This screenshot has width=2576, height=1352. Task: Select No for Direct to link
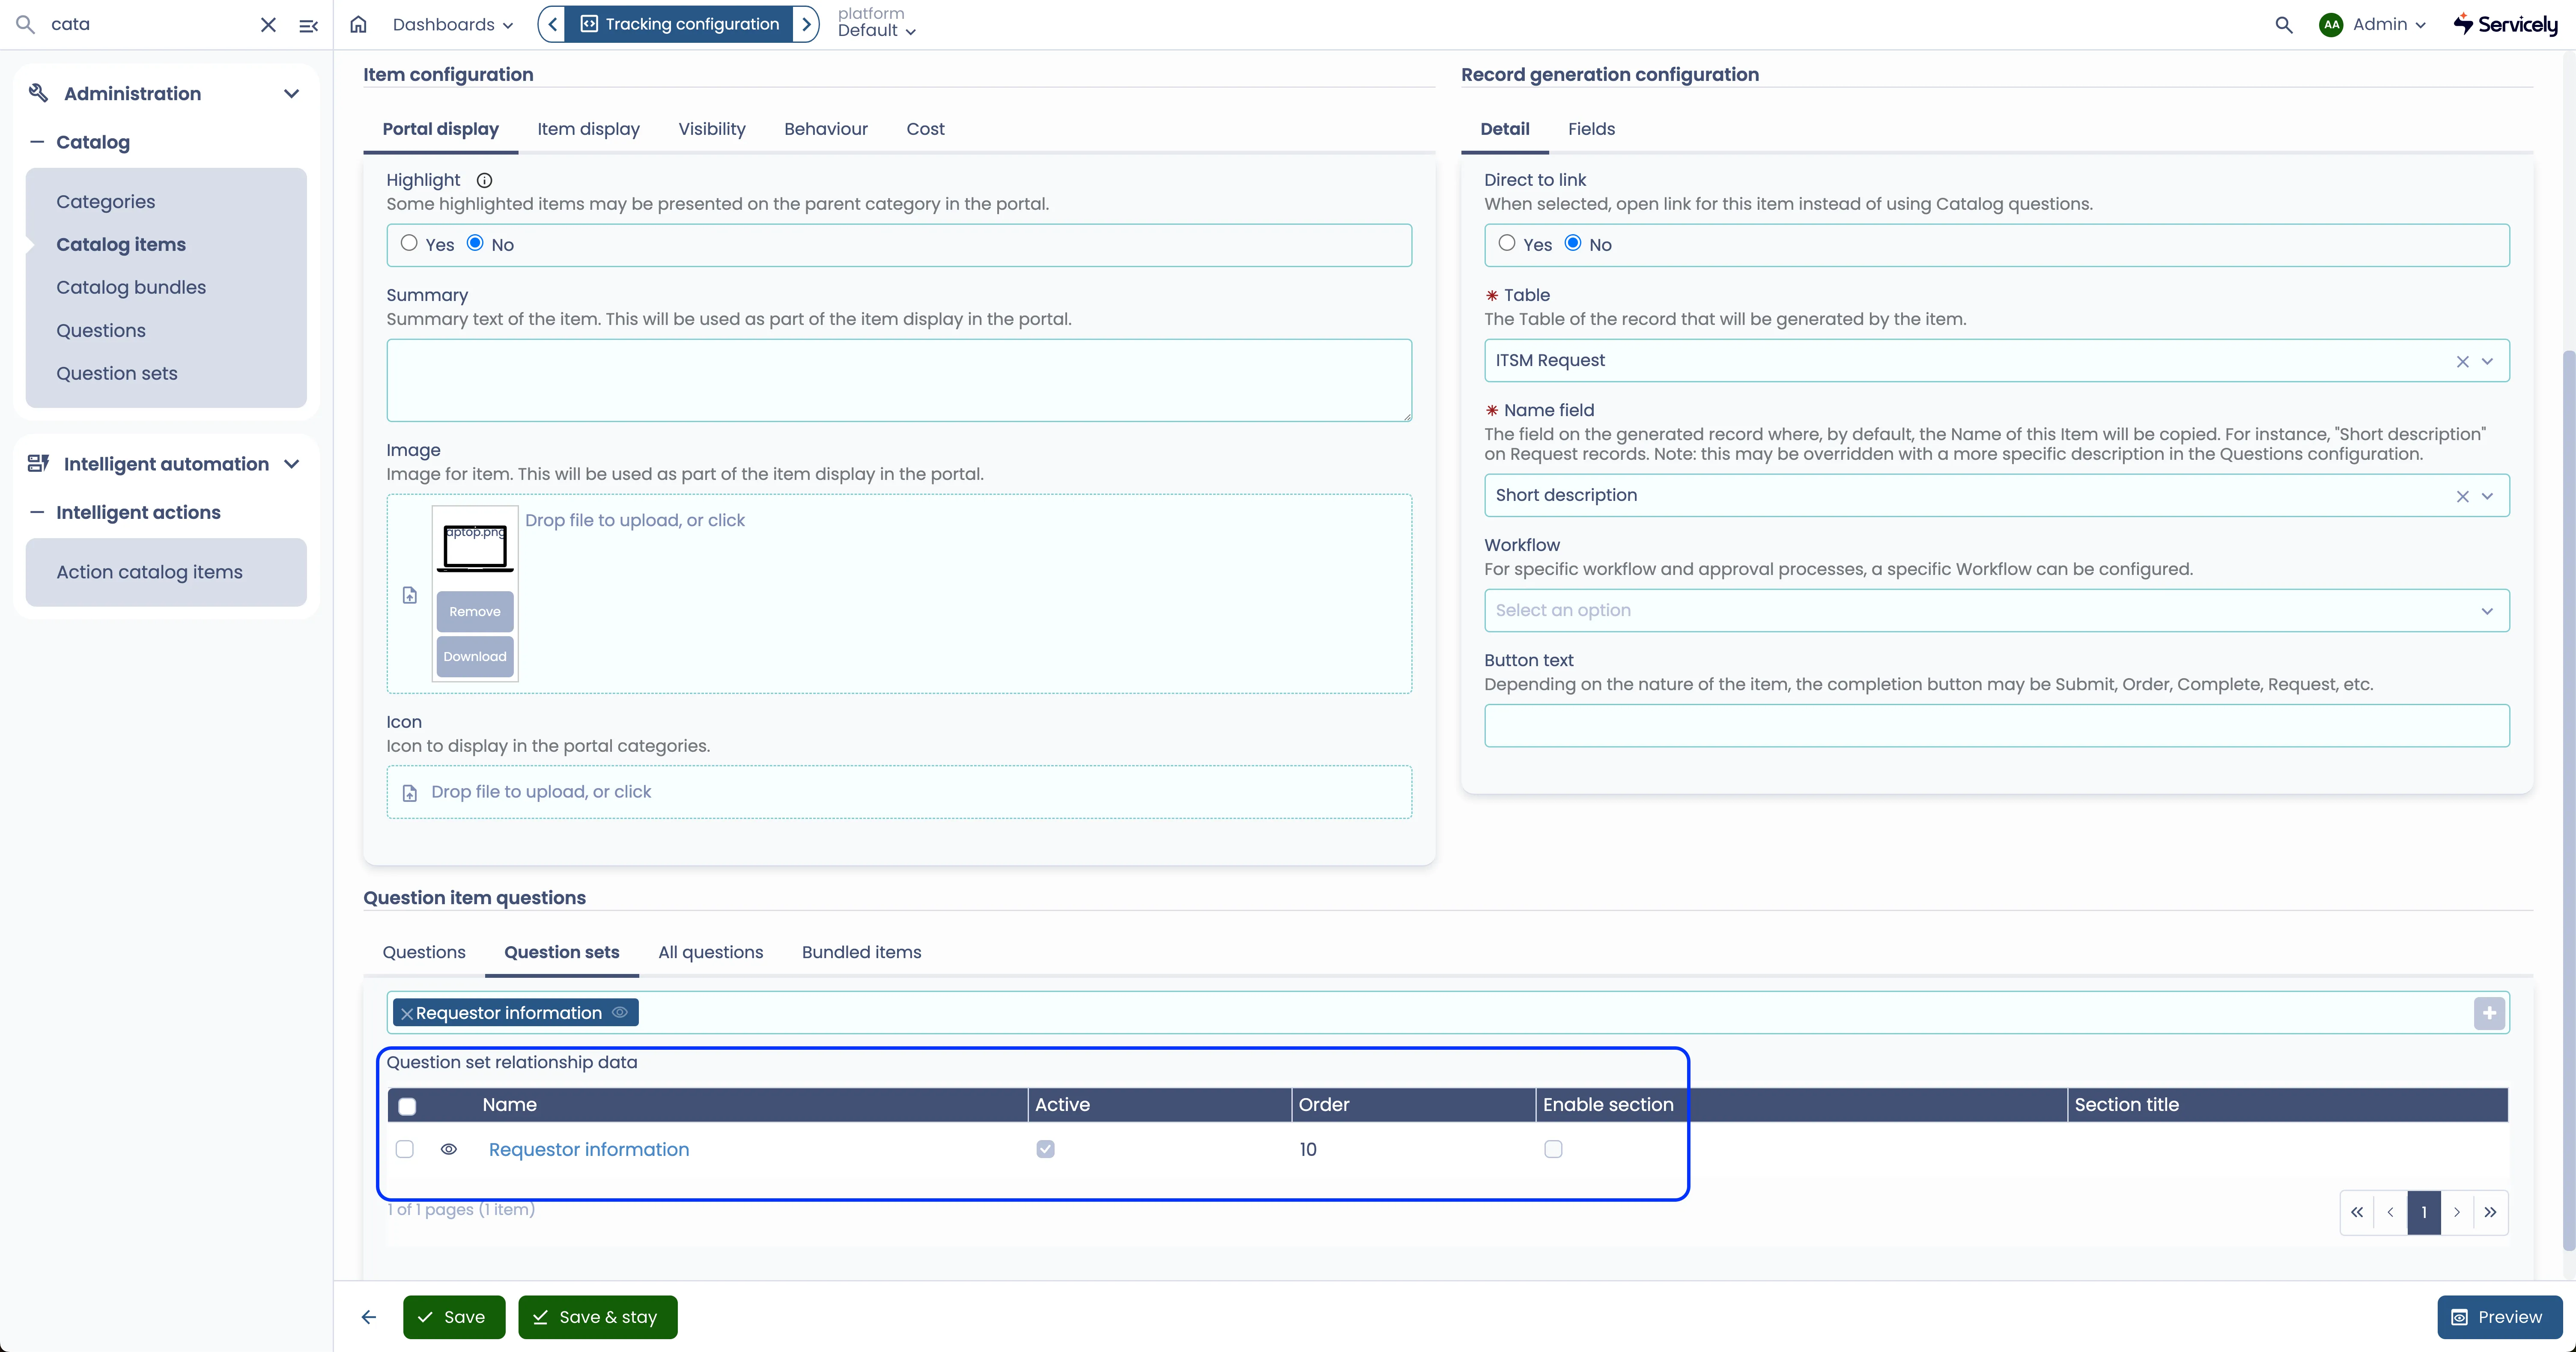[1573, 243]
